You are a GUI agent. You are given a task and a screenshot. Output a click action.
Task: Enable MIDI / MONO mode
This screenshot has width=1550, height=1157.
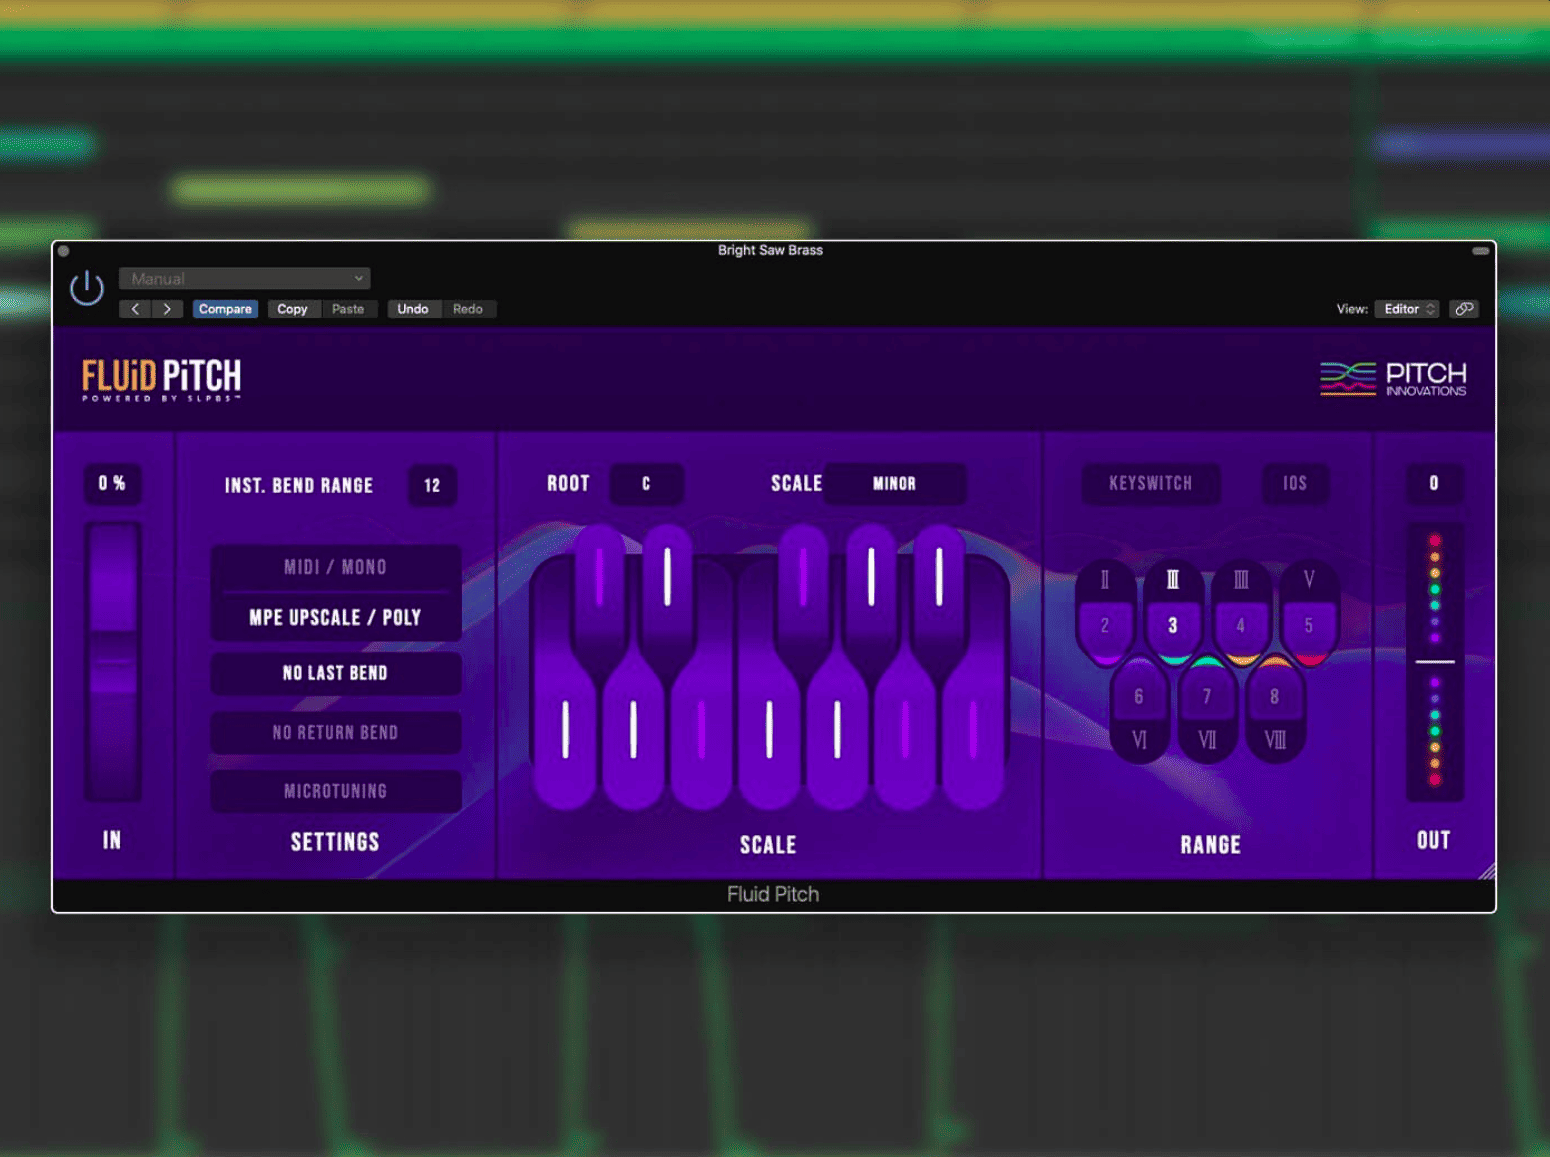click(x=335, y=567)
